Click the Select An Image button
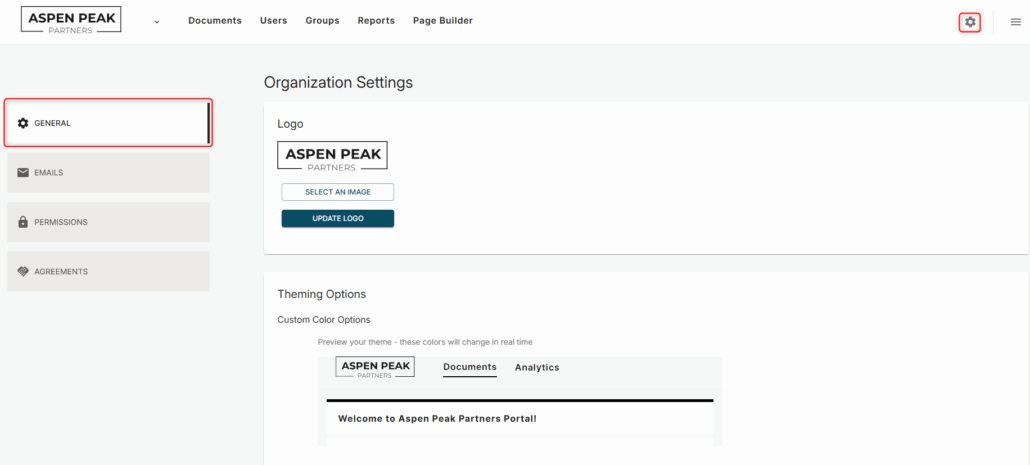 [338, 192]
